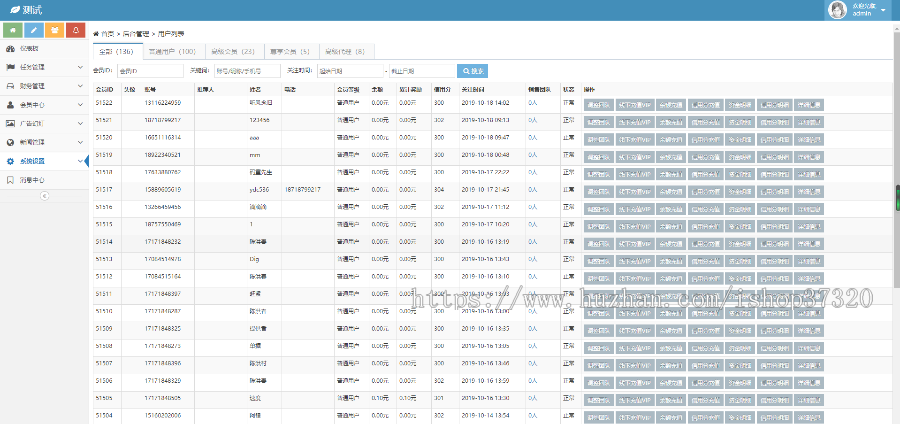The width and height of the screenshot is (900, 424).
Task: Click the admin avatar picture
Action: [839, 9]
